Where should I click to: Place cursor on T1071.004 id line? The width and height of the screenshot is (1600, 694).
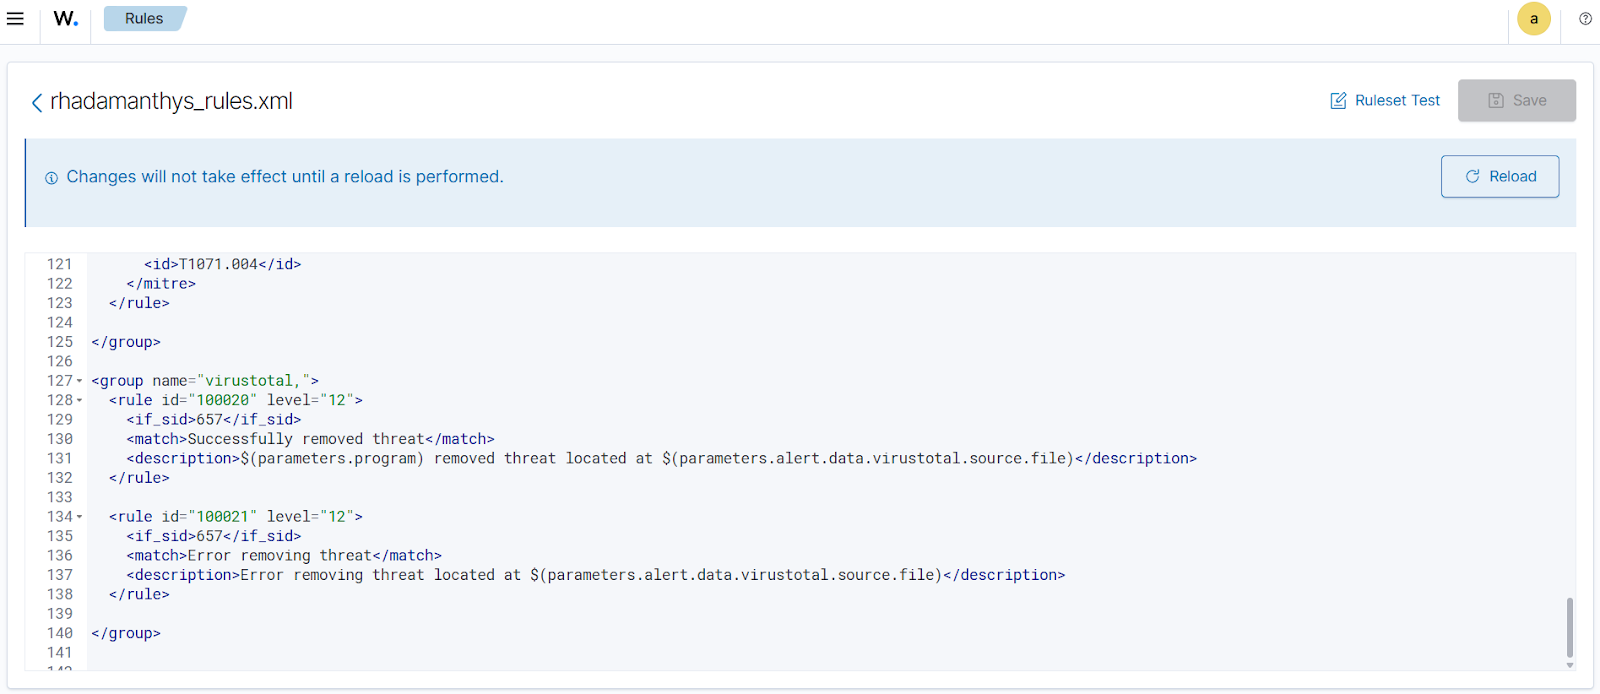click(222, 264)
